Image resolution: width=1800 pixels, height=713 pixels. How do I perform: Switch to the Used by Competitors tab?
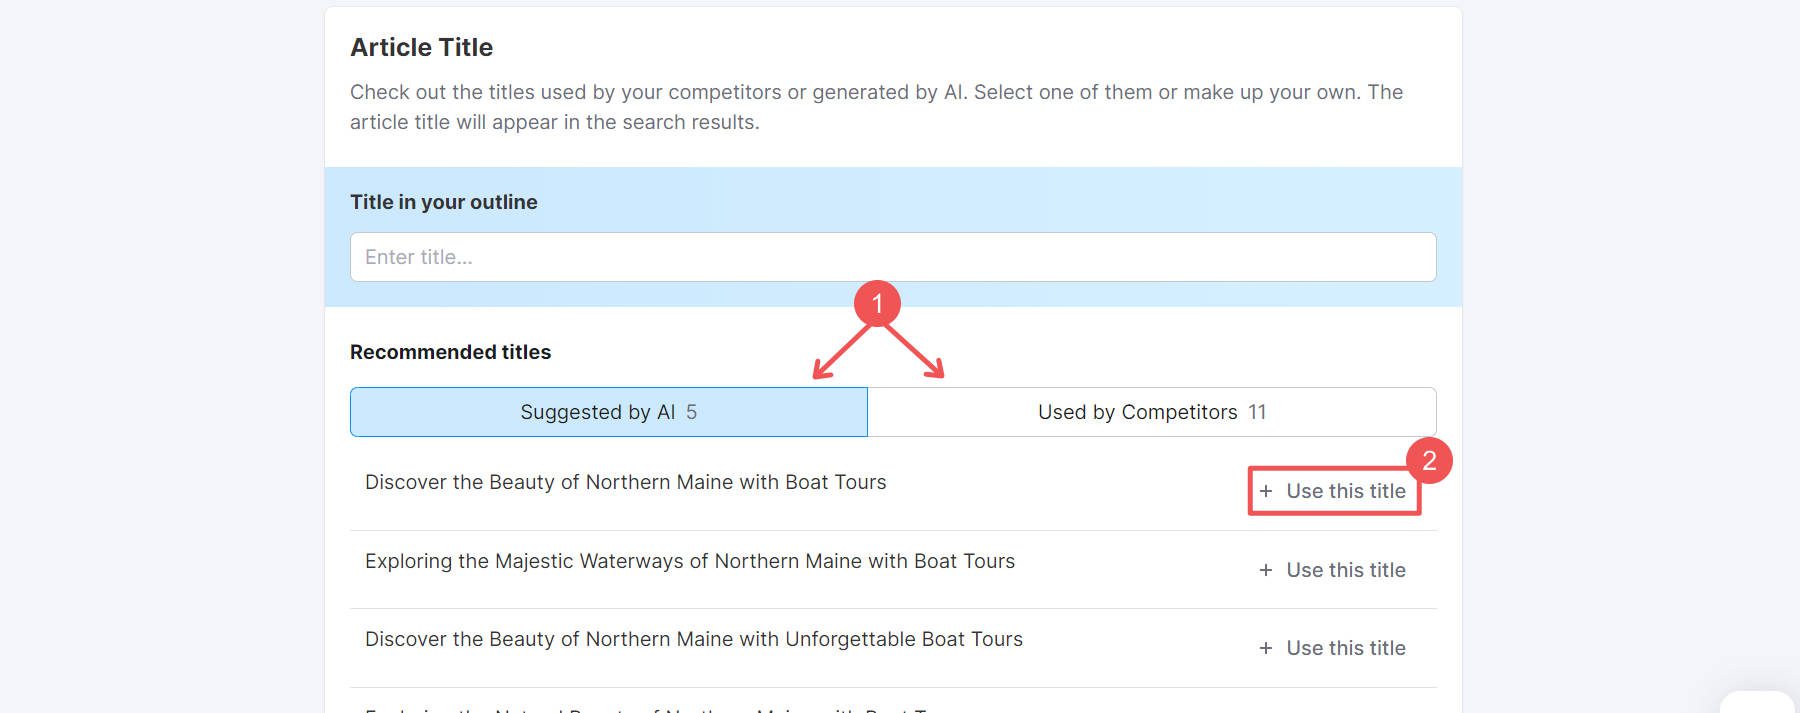pos(1150,411)
